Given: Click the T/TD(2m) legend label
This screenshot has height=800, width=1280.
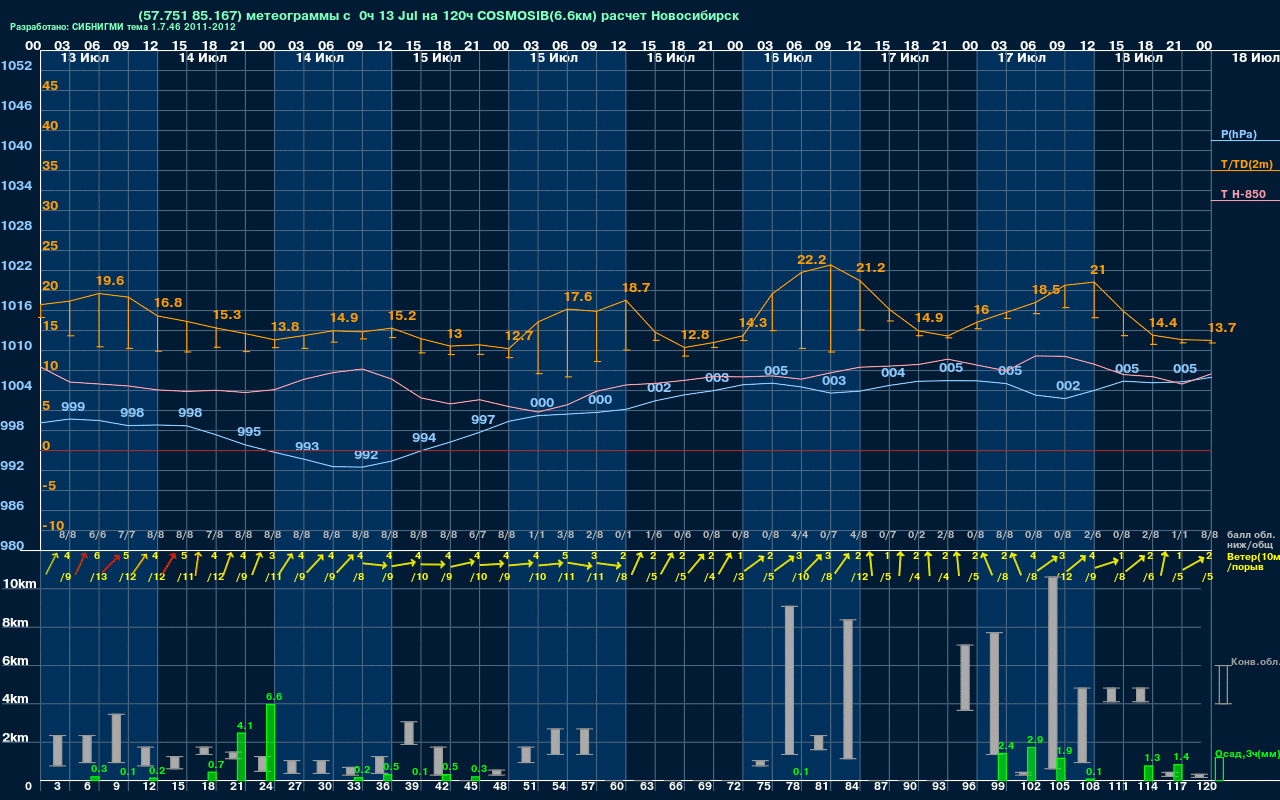Looking at the screenshot, I should 1246,164.
